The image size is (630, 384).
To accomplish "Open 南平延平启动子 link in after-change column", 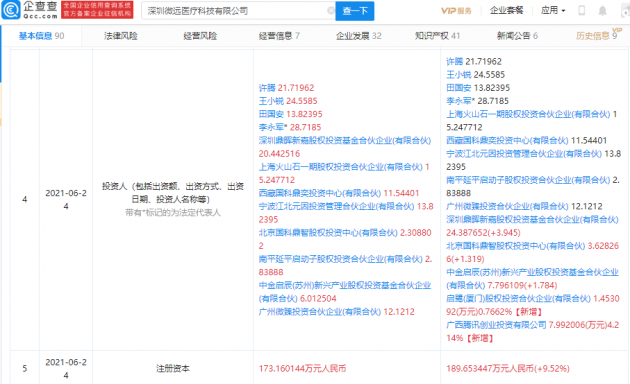I will 528,180.
